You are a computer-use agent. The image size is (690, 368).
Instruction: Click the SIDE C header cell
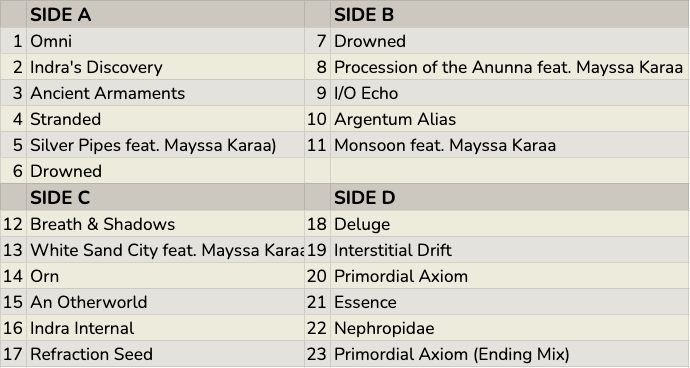tap(165, 197)
